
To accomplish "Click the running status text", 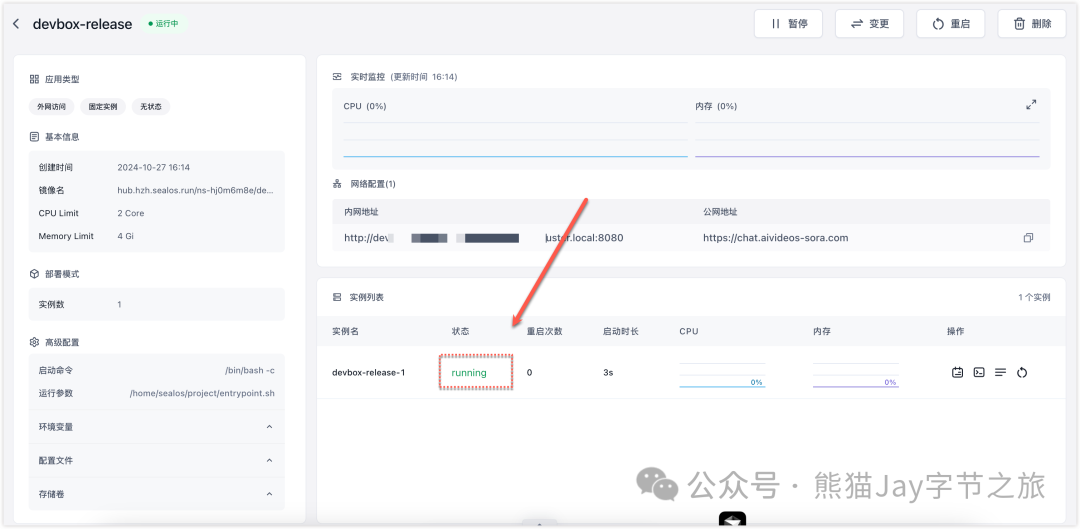I will [469, 373].
